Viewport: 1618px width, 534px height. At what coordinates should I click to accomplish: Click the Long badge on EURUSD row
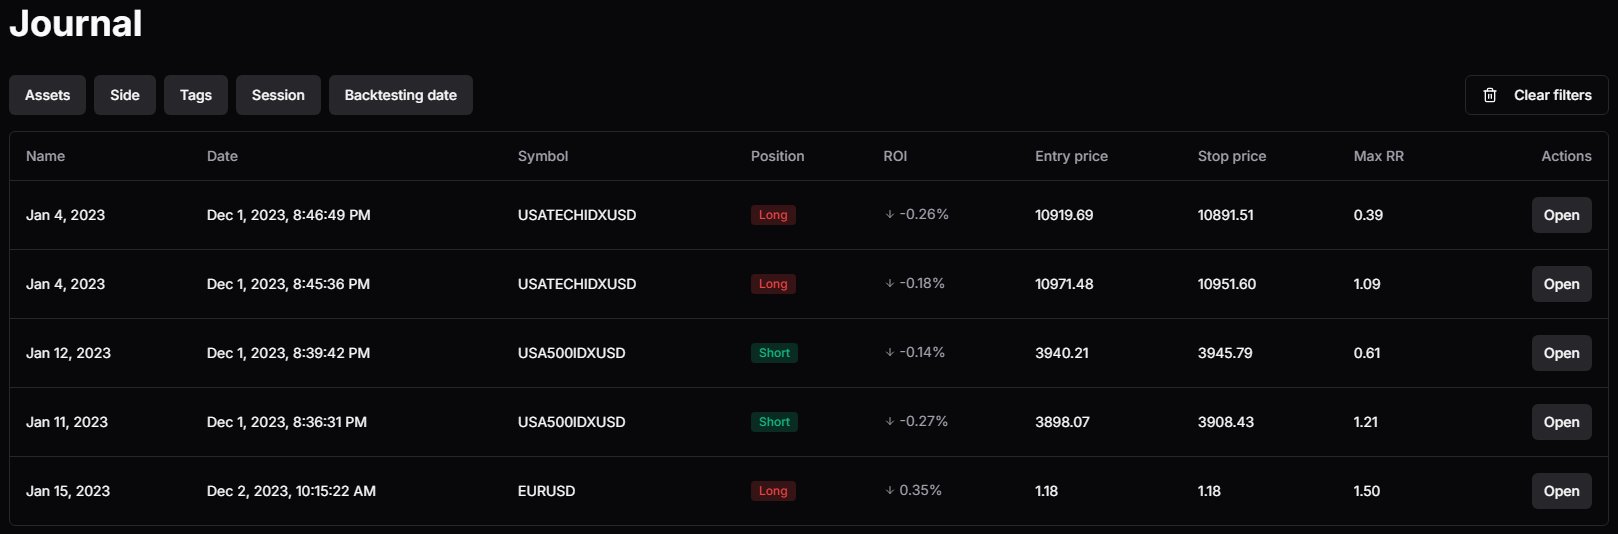tap(773, 491)
